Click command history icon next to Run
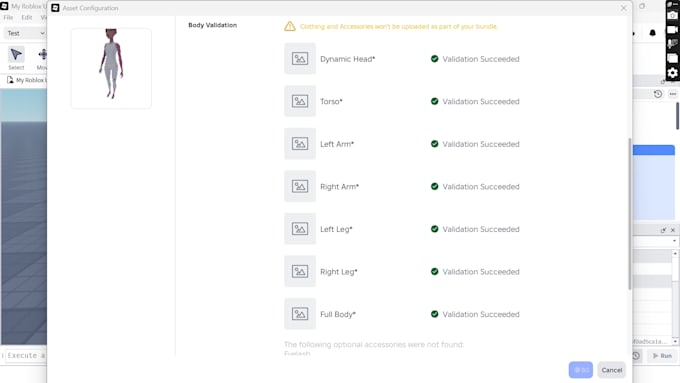The image size is (680, 383). point(636,356)
